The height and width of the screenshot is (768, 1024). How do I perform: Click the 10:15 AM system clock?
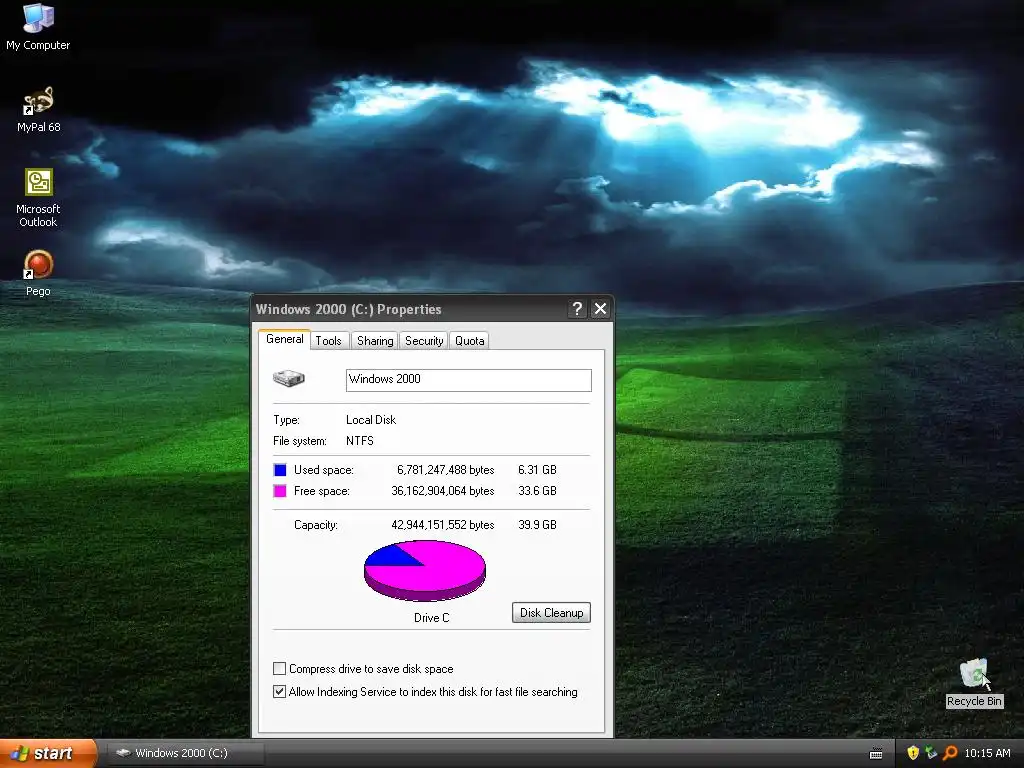click(987, 753)
